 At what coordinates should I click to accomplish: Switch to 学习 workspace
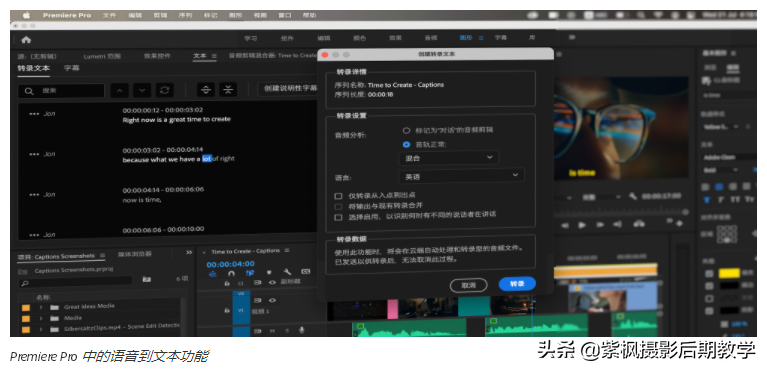tap(251, 38)
